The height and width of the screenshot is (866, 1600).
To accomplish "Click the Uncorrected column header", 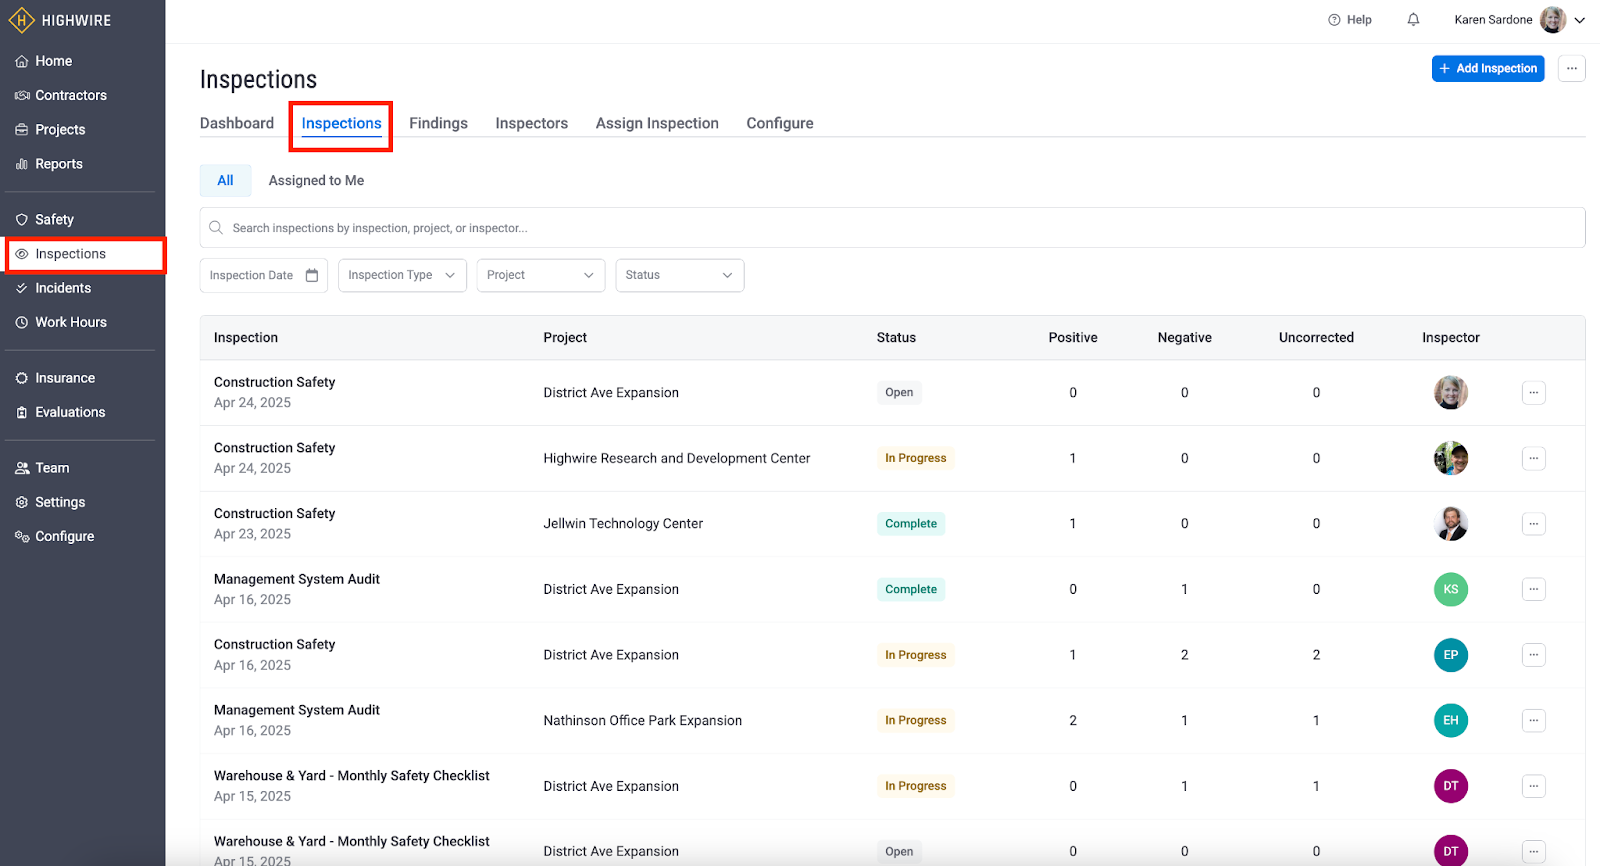I will (x=1316, y=338).
